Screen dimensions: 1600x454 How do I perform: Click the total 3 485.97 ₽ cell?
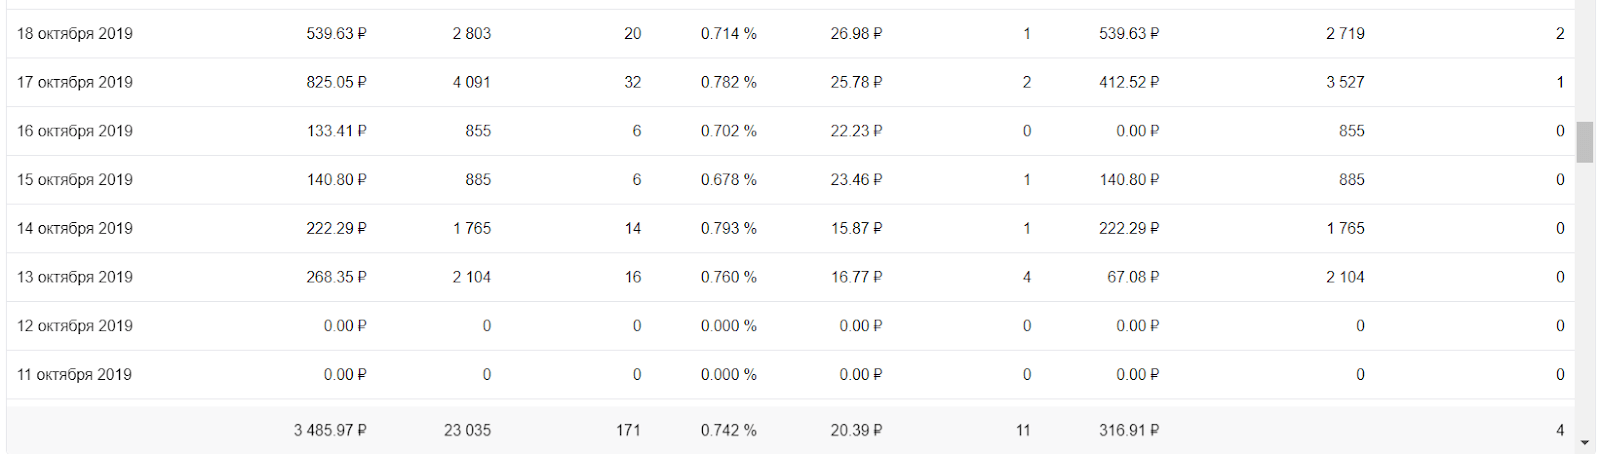pos(330,431)
